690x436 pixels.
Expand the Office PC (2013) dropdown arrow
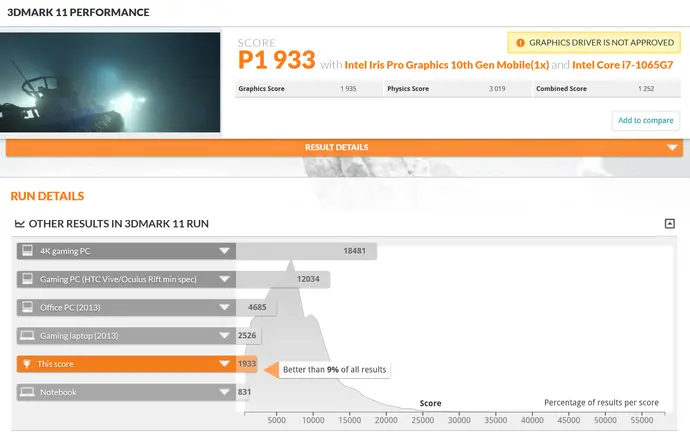pyautogui.click(x=224, y=307)
